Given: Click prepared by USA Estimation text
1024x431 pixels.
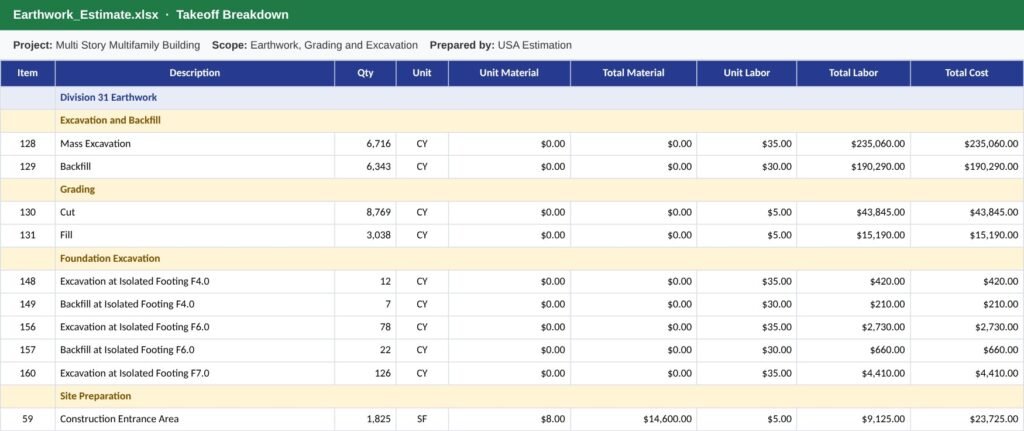Looking at the screenshot, I should [534, 46].
